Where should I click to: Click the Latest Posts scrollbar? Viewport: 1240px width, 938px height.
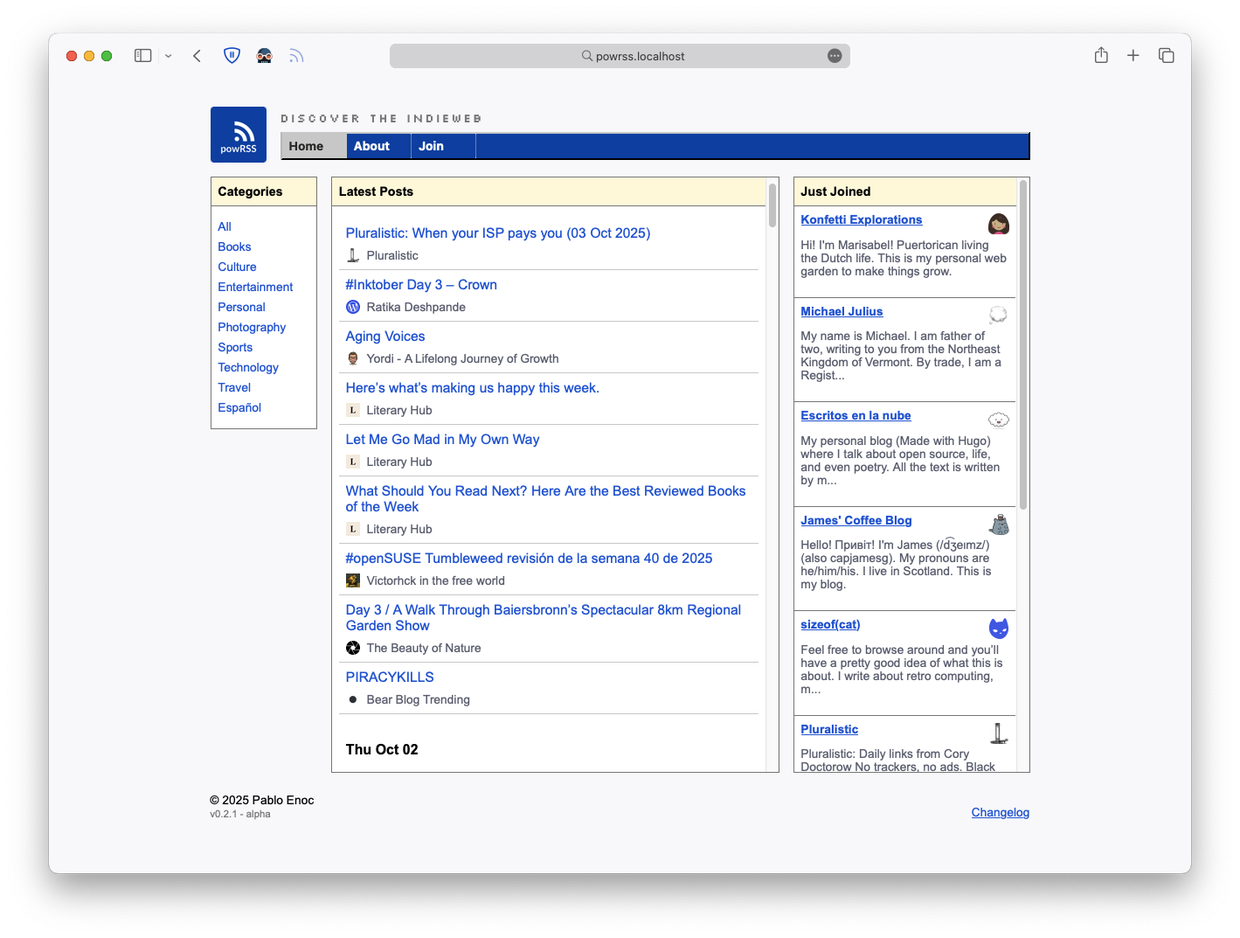(772, 205)
